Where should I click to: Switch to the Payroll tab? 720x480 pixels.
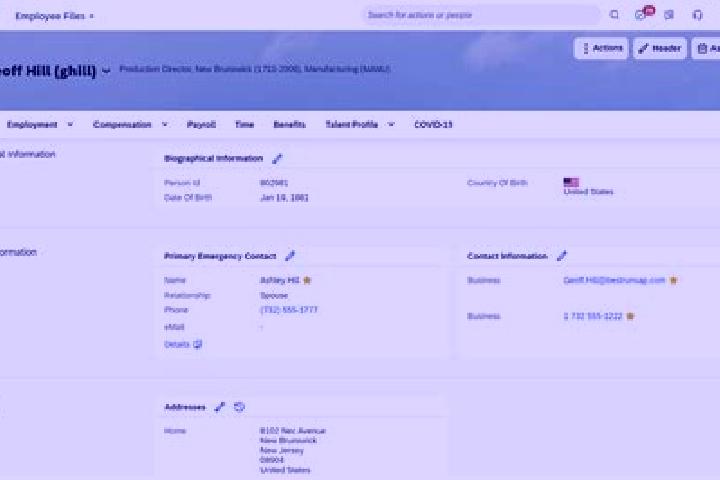[x=201, y=124]
